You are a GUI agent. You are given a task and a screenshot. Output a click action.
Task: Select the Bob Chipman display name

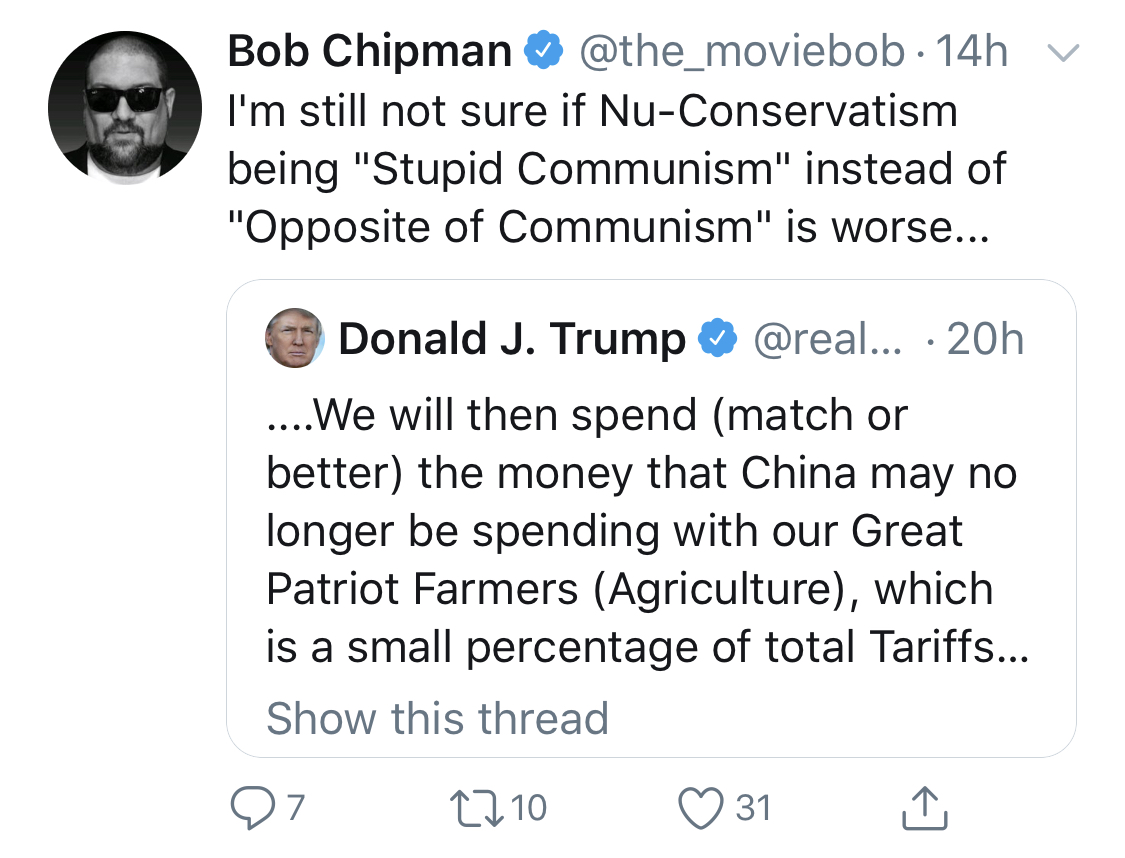click(369, 51)
